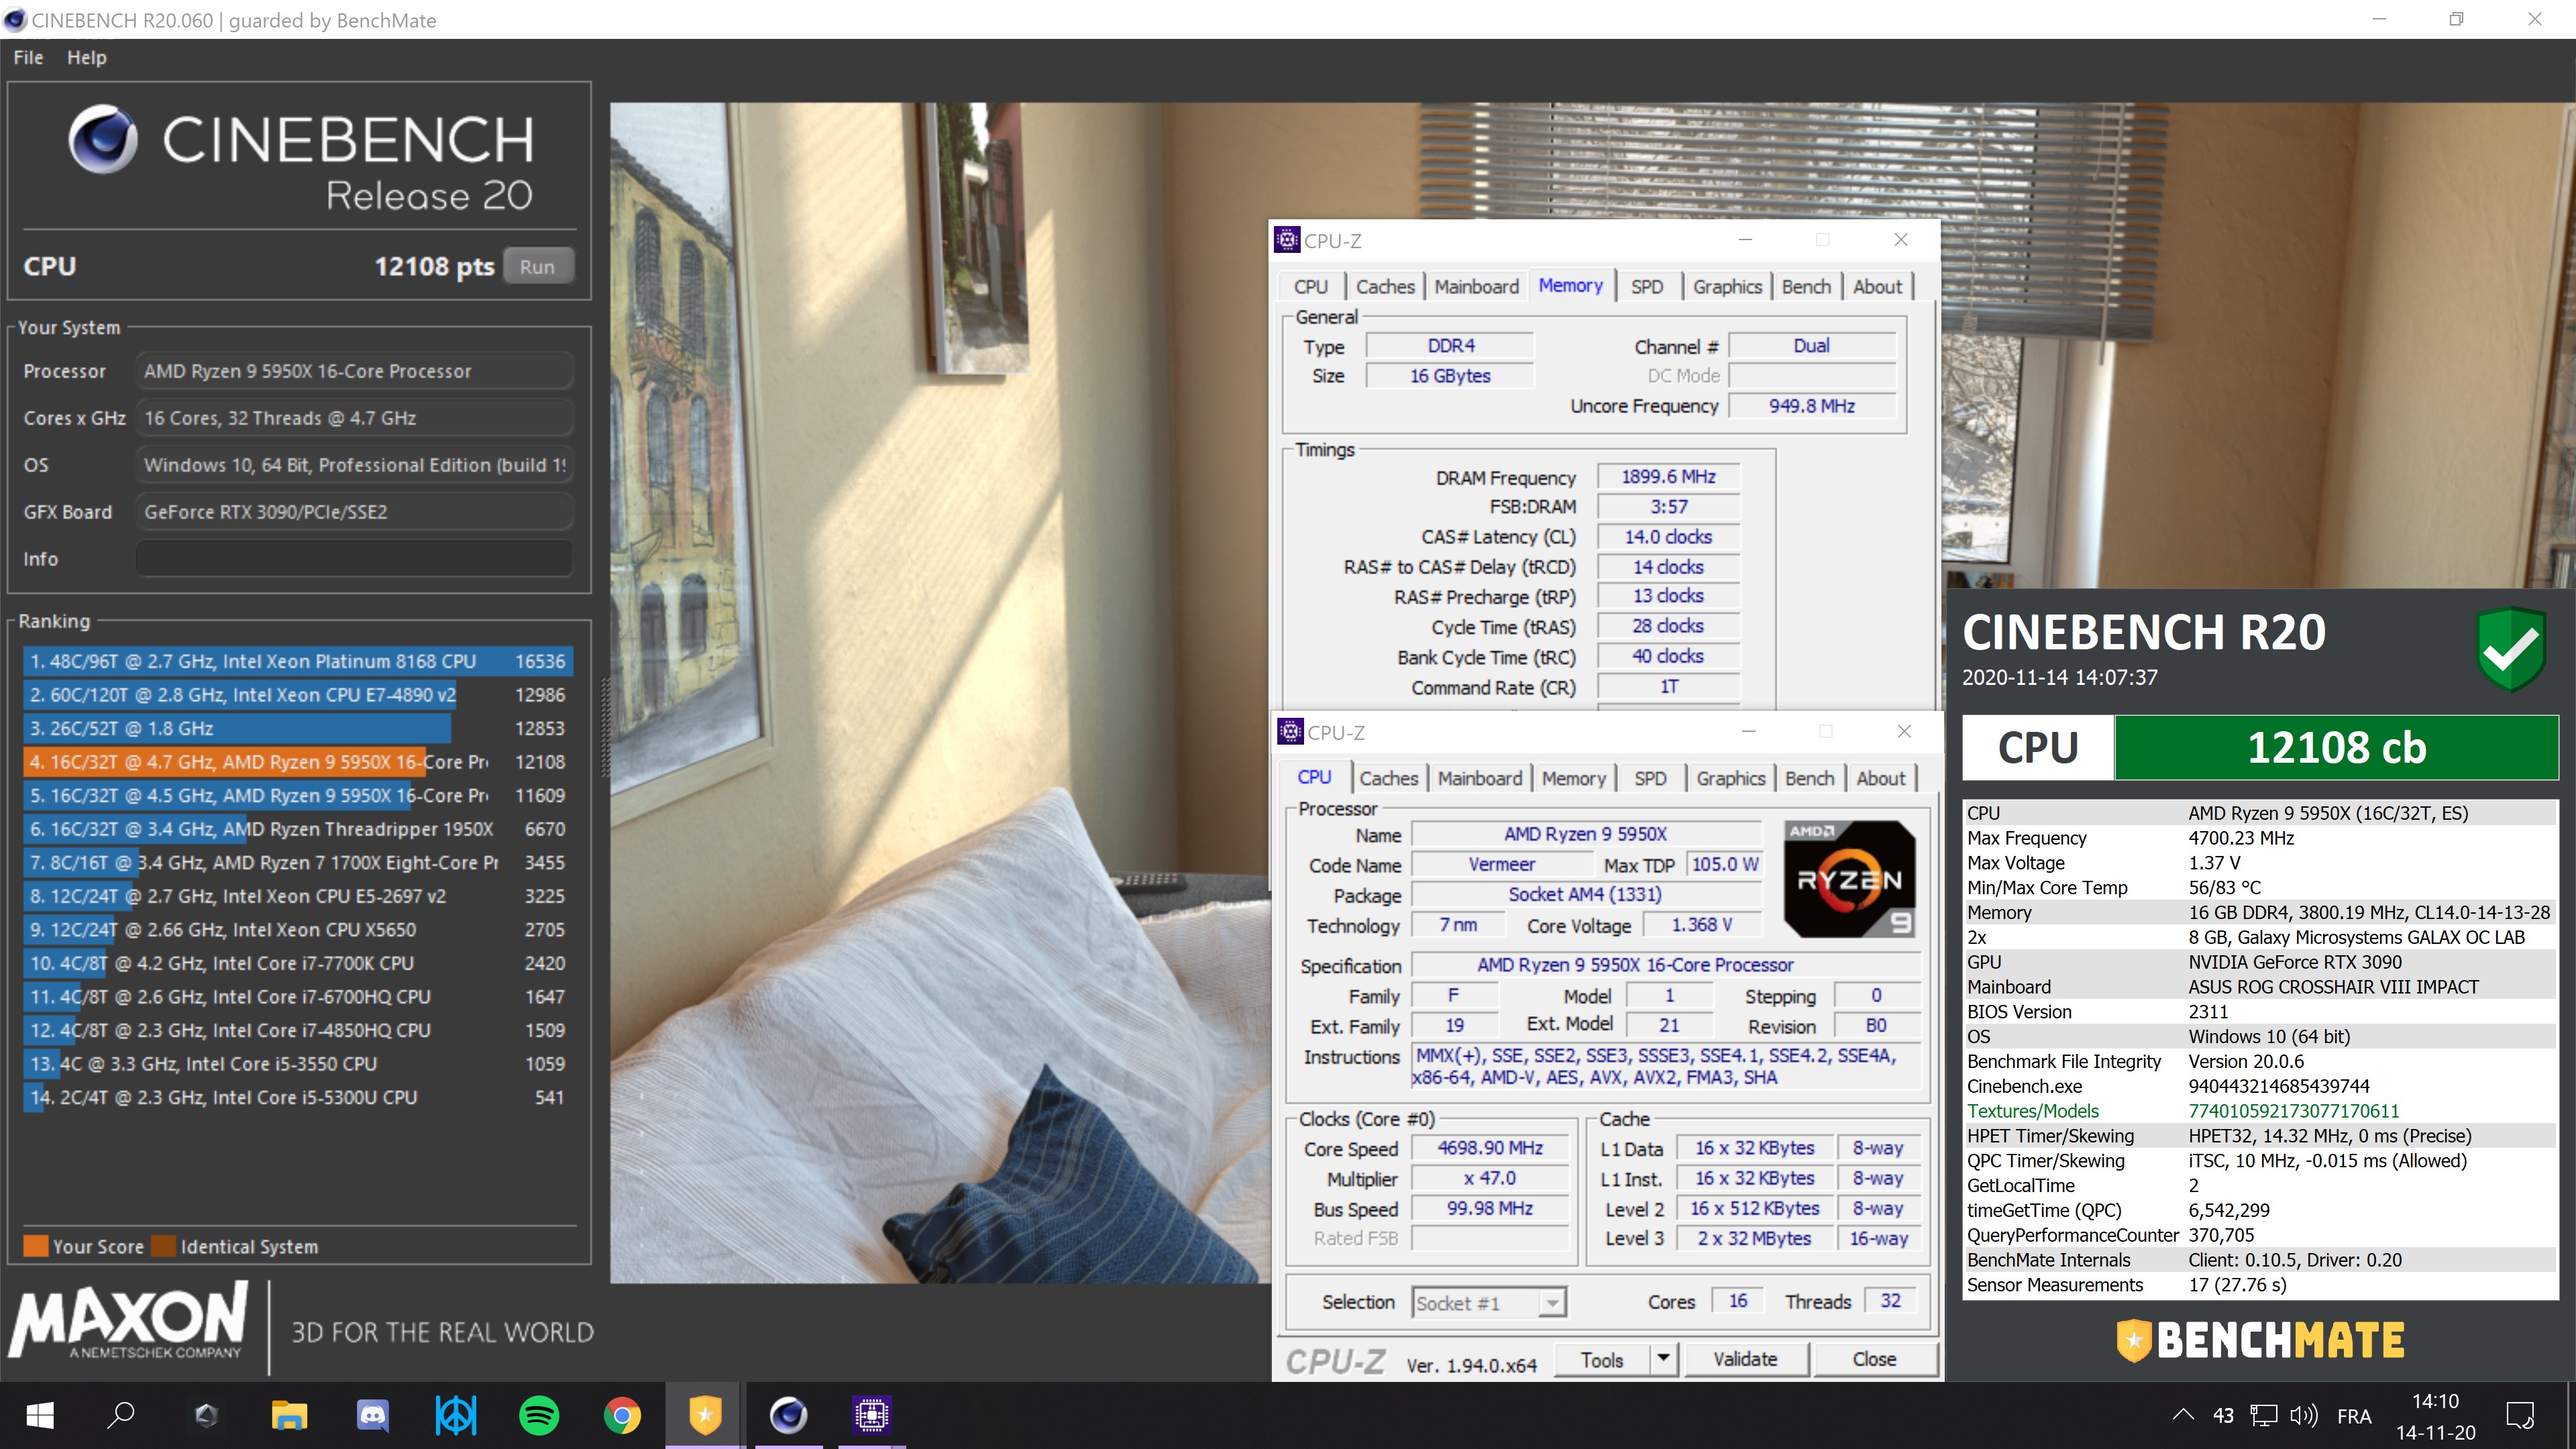Open File Explorer from the taskbar
Image resolution: width=2576 pixels, height=1449 pixels.
click(289, 1415)
